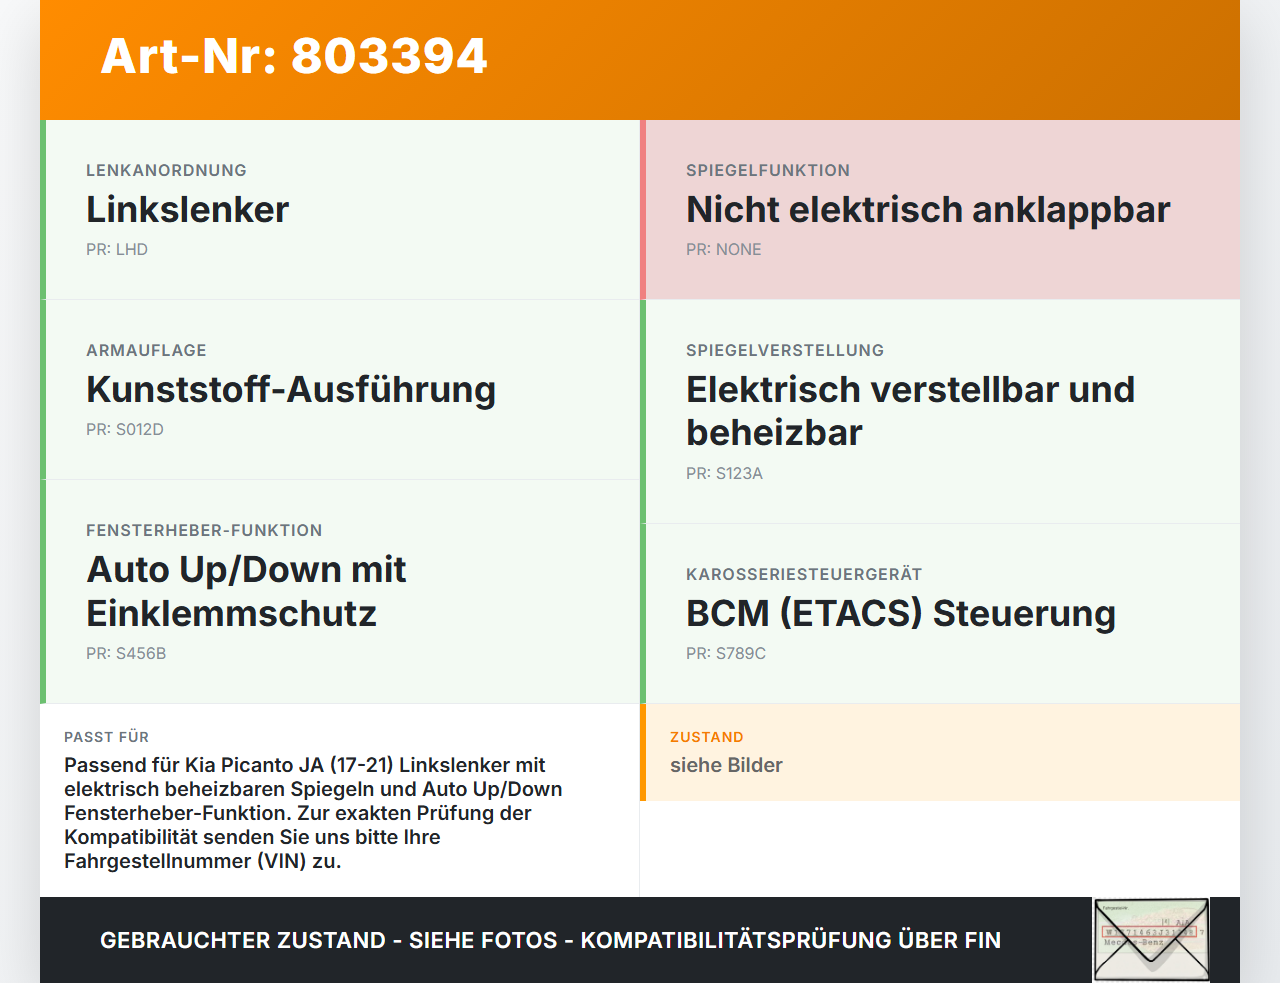This screenshot has width=1280, height=983.
Task: Click the Kia Picanto compatibility description text
Action: pos(313,813)
